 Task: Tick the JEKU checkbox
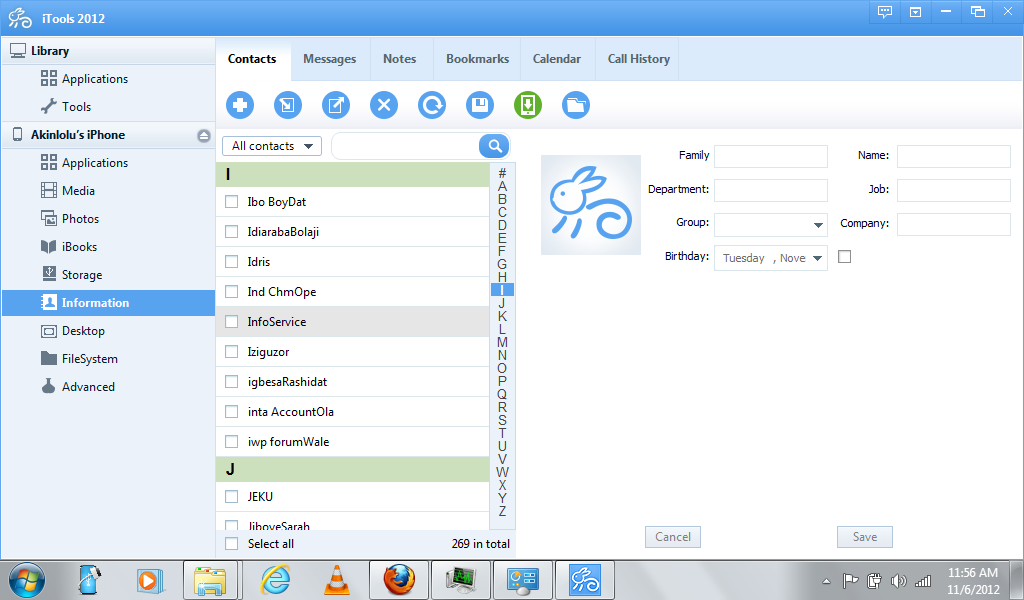(231, 497)
